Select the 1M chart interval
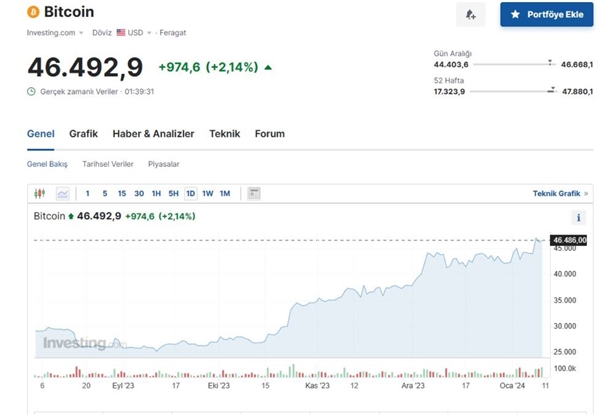Viewport: 600px width, 415px height. tap(225, 194)
